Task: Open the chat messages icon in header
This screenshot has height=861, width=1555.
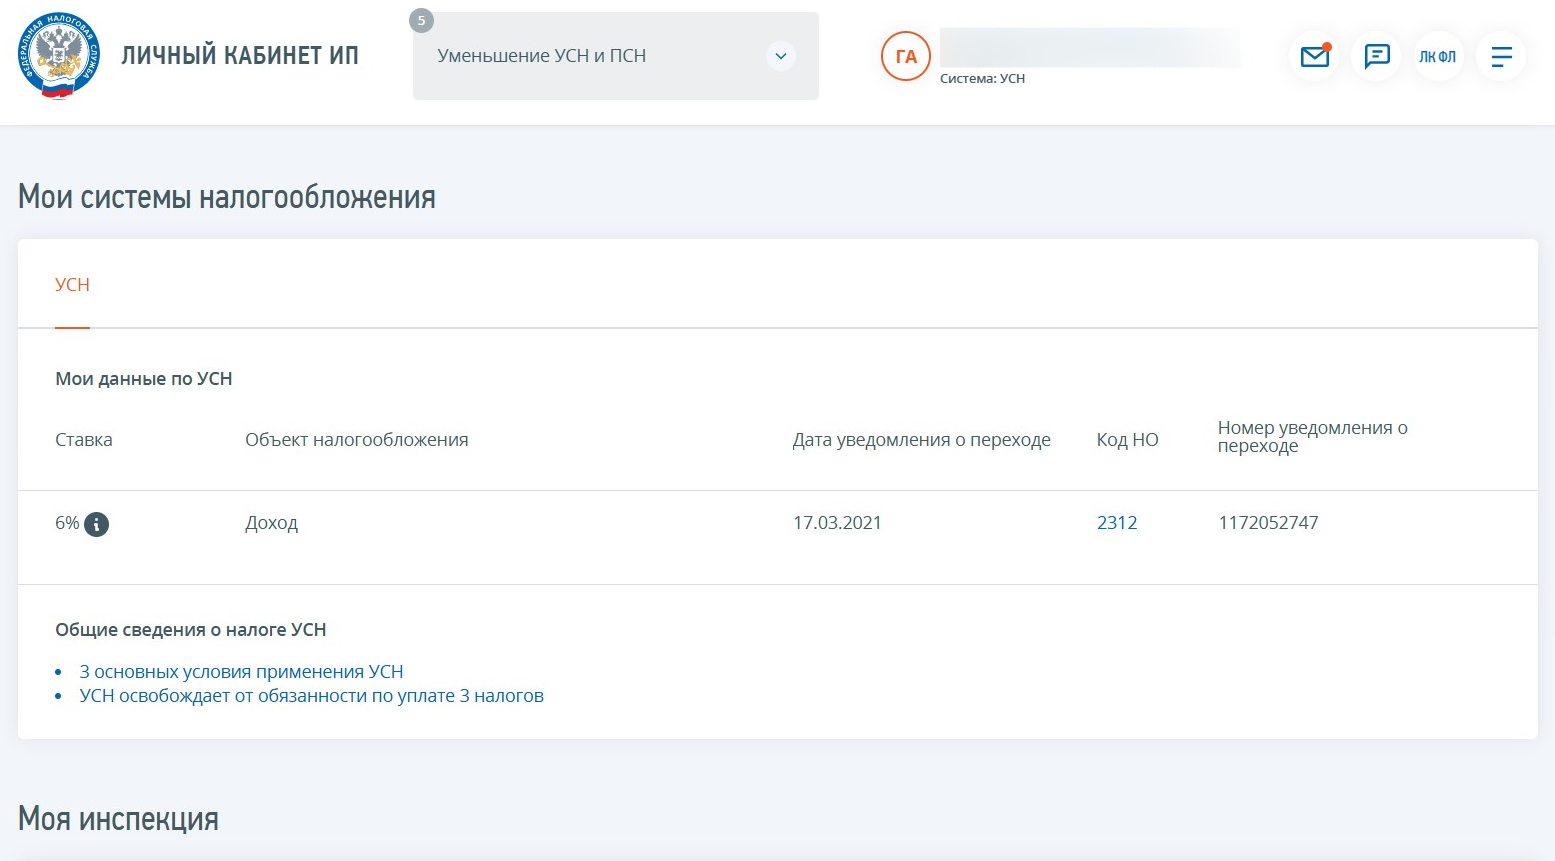Action: click(x=1377, y=57)
